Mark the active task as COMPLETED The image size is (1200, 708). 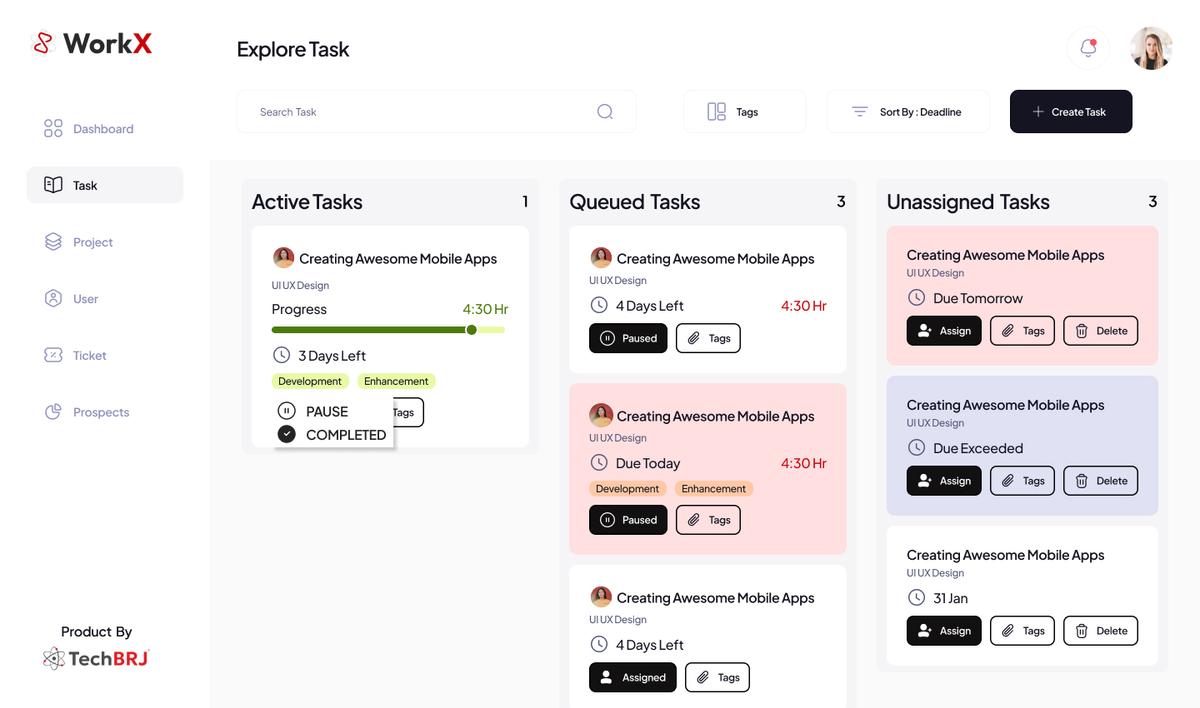[x=333, y=435]
